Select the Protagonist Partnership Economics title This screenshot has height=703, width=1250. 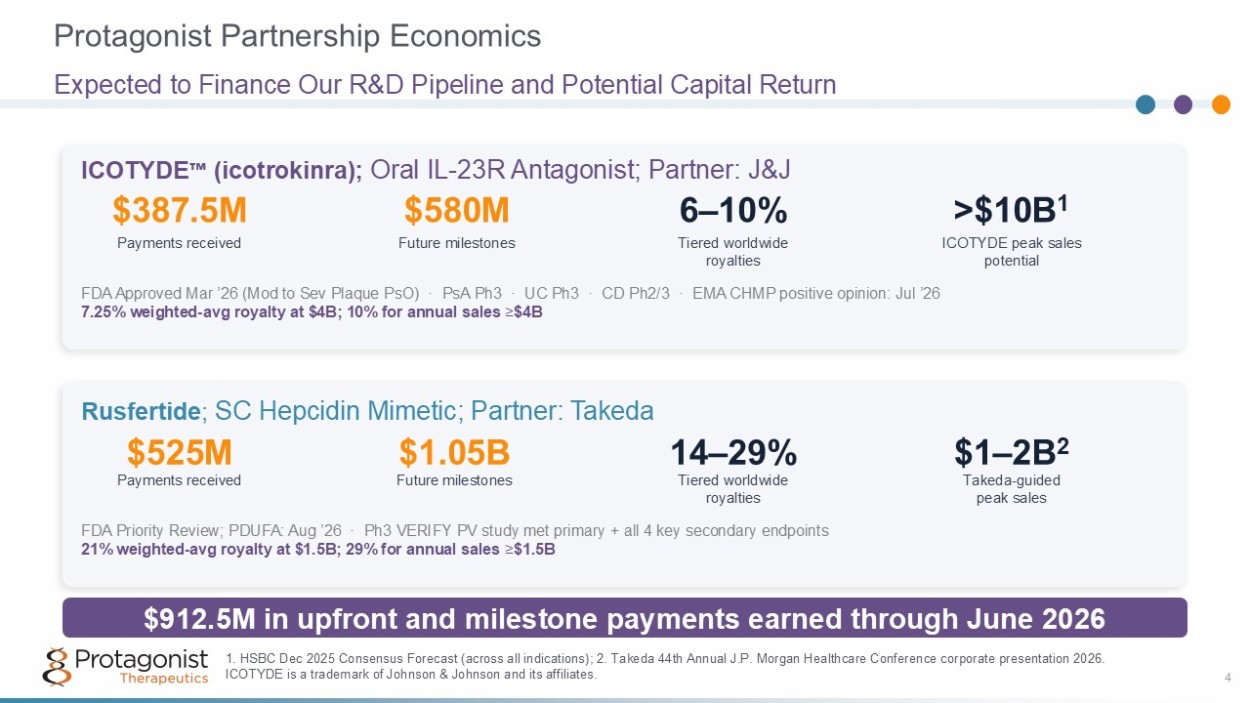(x=297, y=37)
